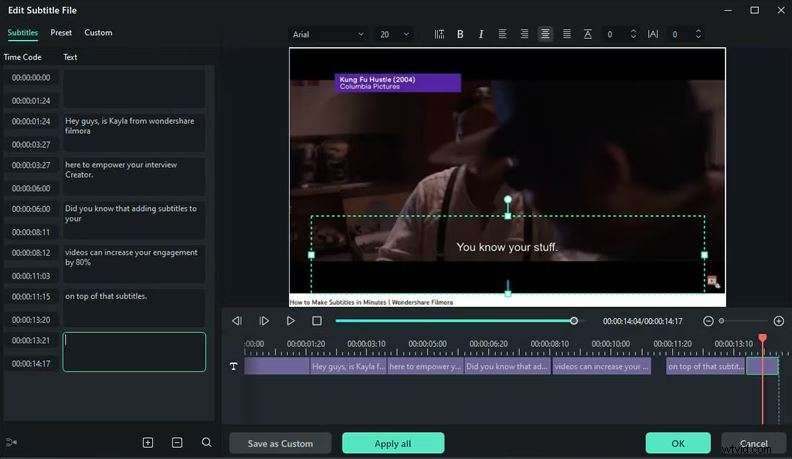This screenshot has height=459, width=792.
Task: Open the Arial font dropdown
Action: coord(328,34)
